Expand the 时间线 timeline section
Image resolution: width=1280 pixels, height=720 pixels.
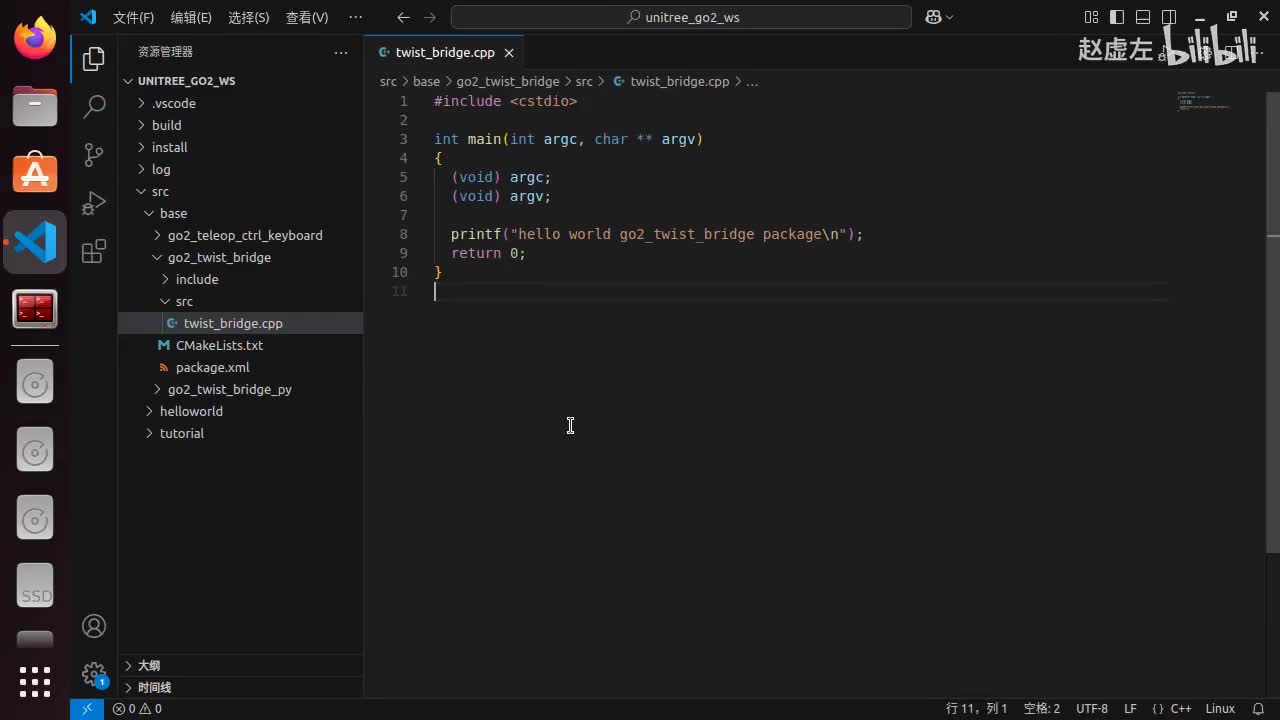(x=240, y=687)
